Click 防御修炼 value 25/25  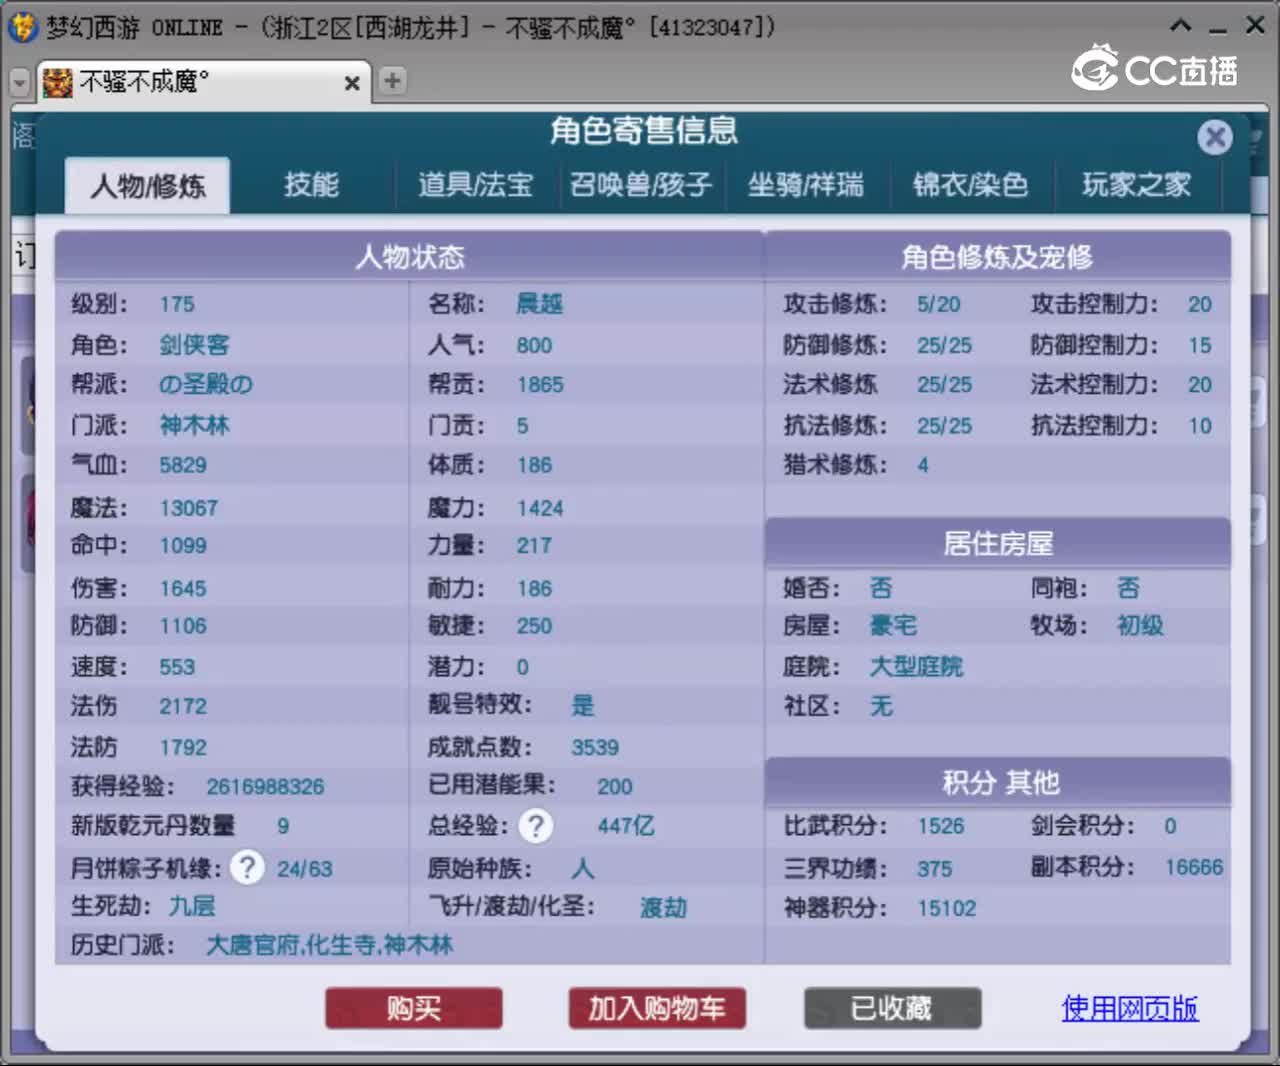(944, 345)
